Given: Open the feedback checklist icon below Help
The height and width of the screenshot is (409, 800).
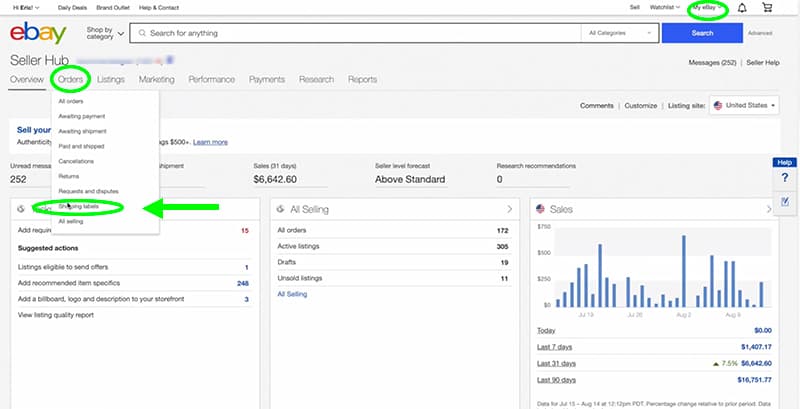Looking at the screenshot, I should [x=785, y=202].
